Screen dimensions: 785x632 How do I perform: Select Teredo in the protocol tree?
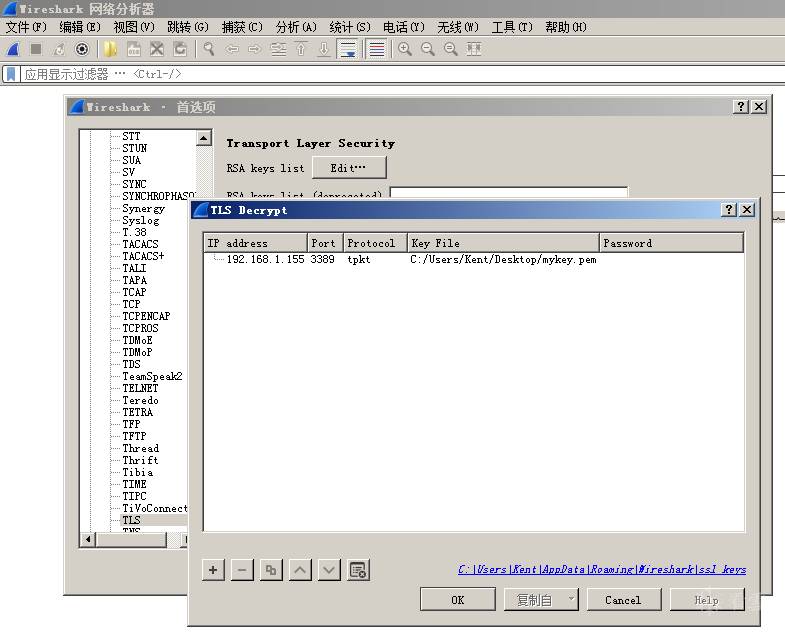[140, 400]
